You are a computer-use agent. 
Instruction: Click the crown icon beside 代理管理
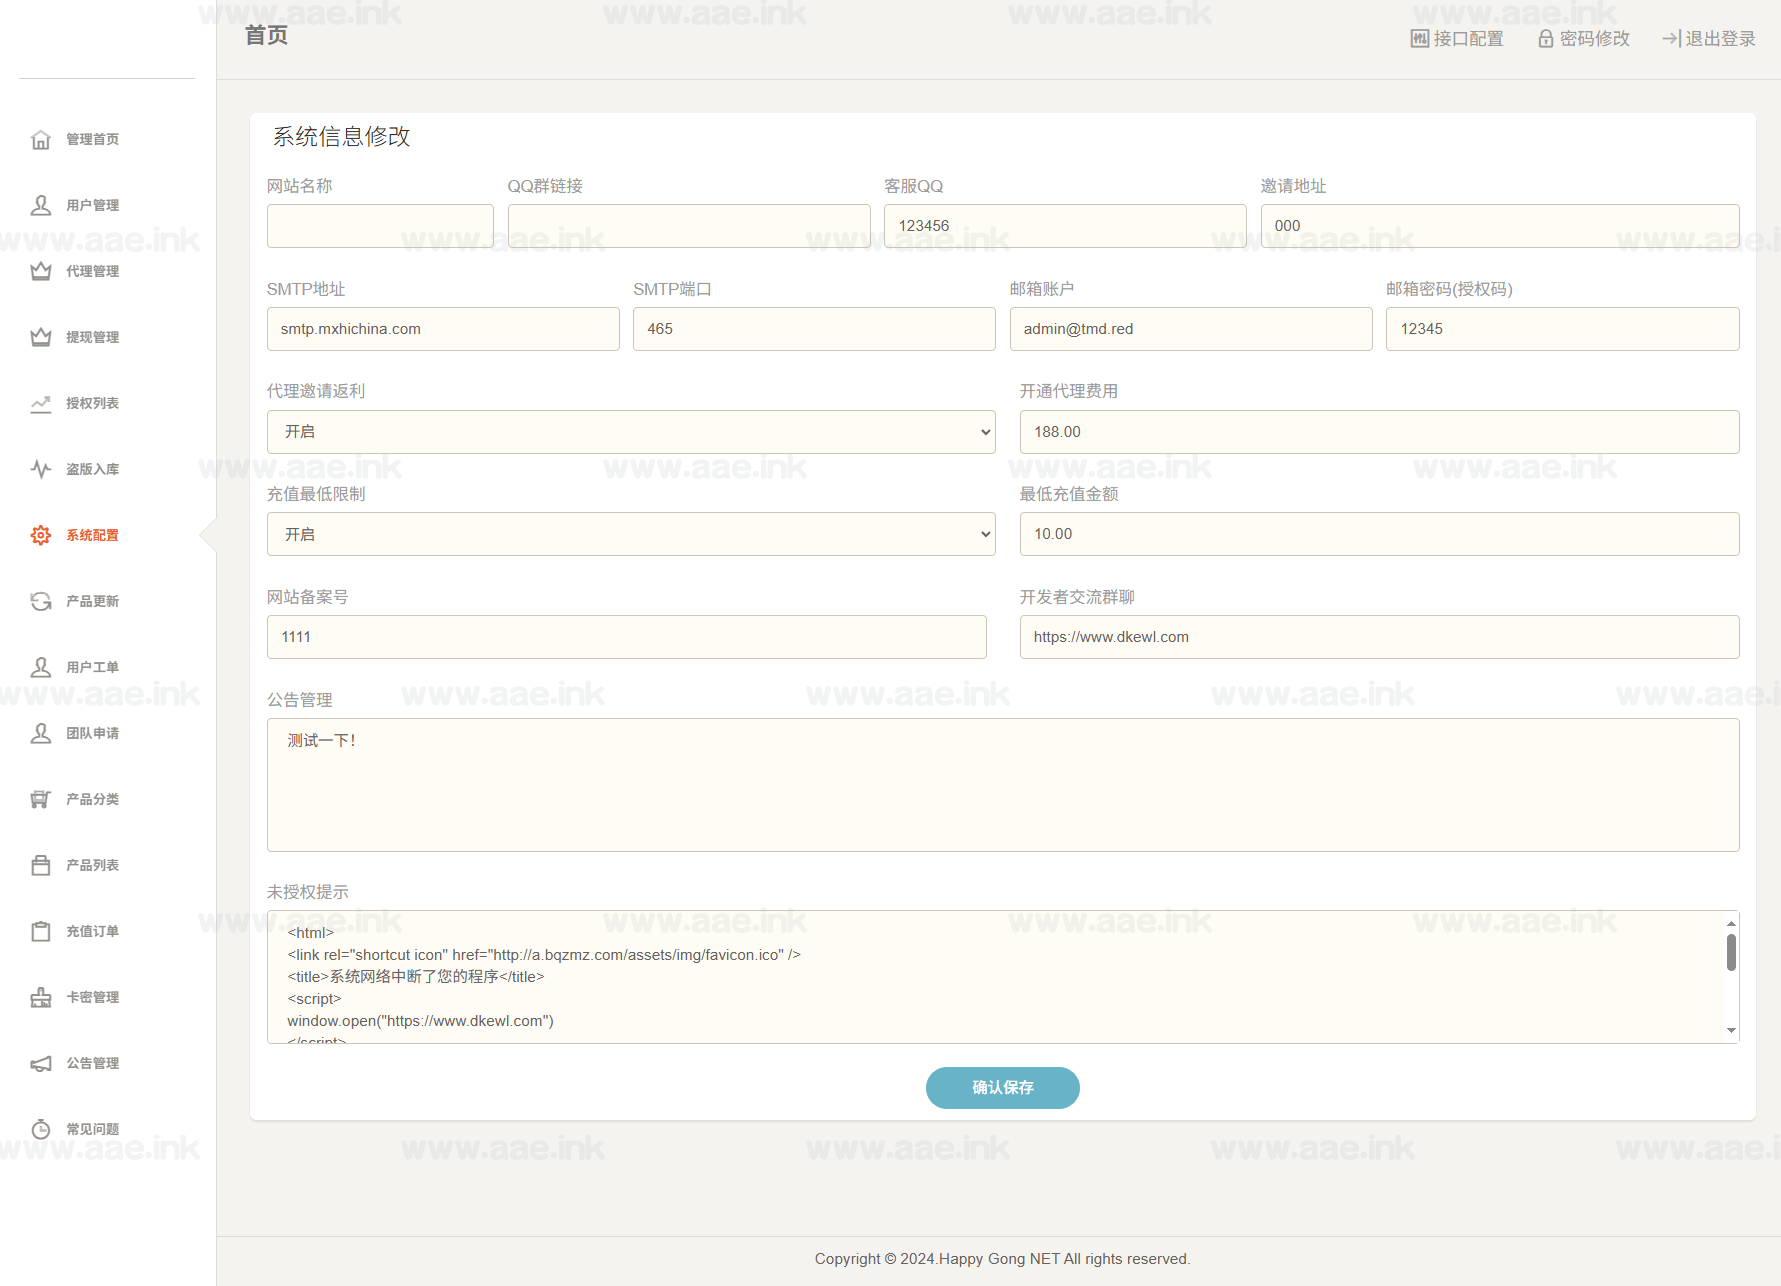click(x=41, y=271)
